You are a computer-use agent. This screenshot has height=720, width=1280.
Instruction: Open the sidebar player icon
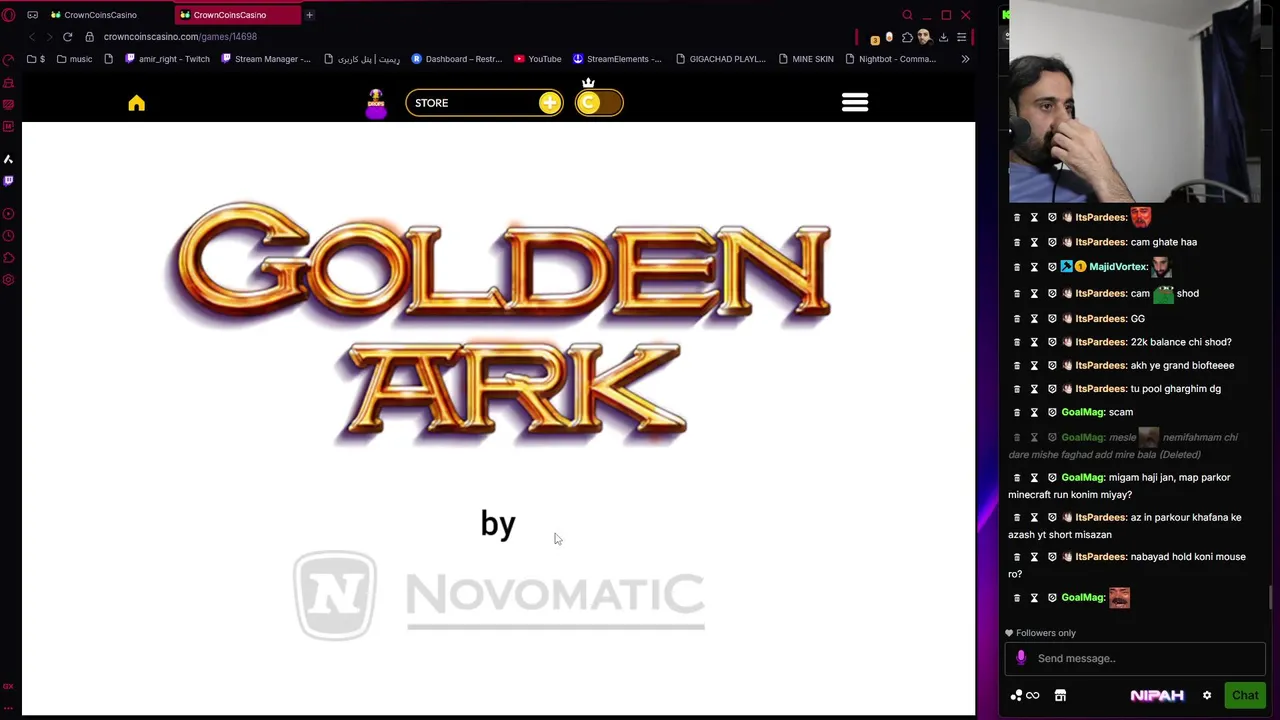pos(8,214)
